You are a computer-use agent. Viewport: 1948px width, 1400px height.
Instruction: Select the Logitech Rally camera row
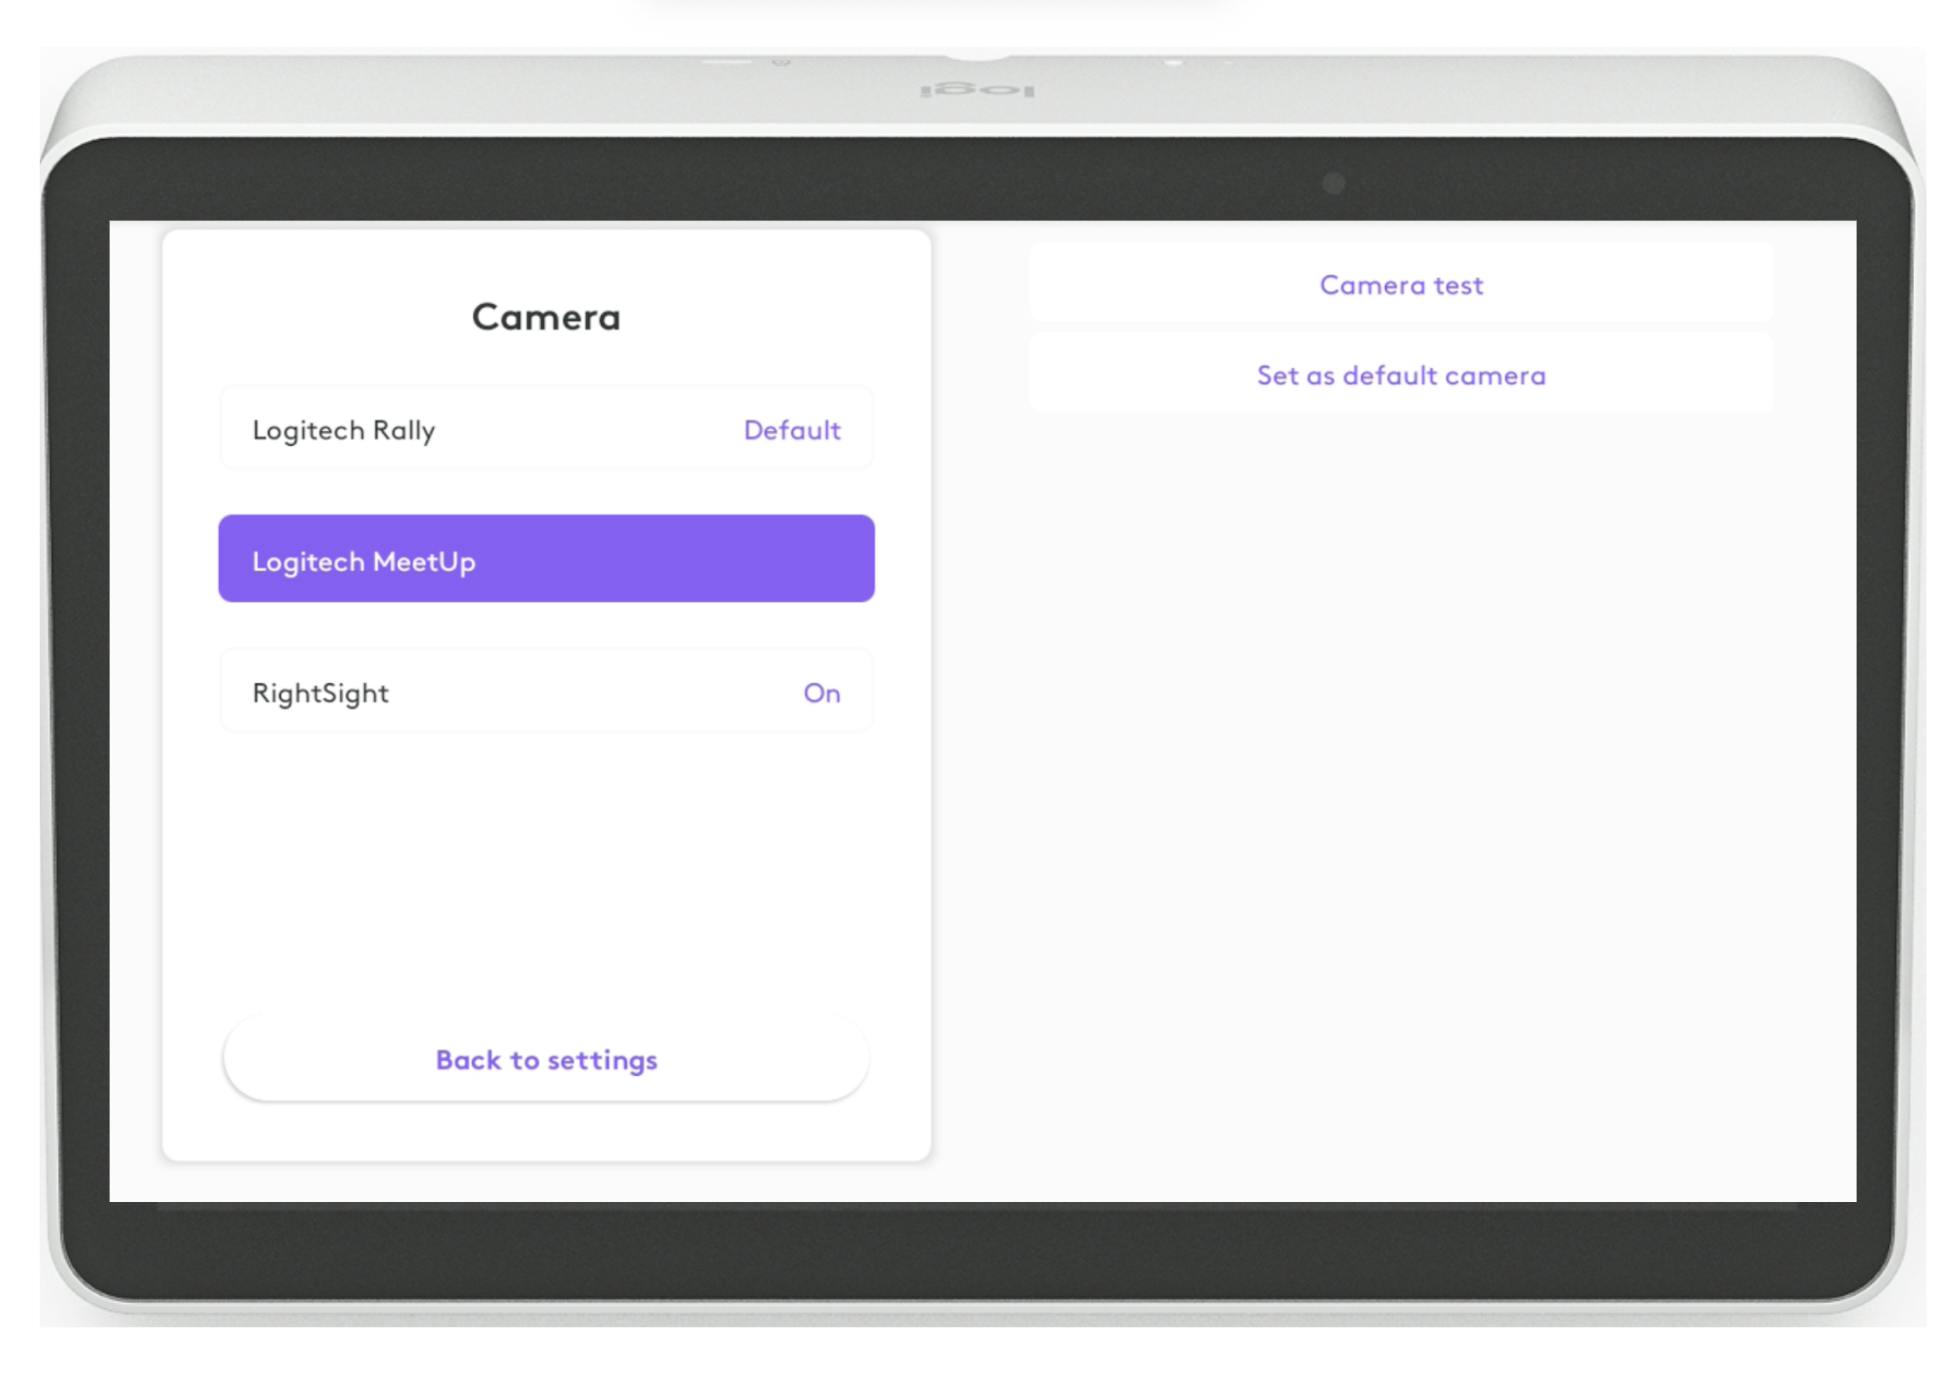[x=546, y=429]
